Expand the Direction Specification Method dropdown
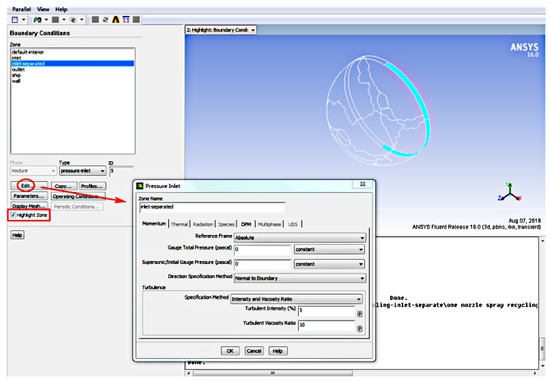The width and height of the screenshot is (550, 382). (300, 278)
